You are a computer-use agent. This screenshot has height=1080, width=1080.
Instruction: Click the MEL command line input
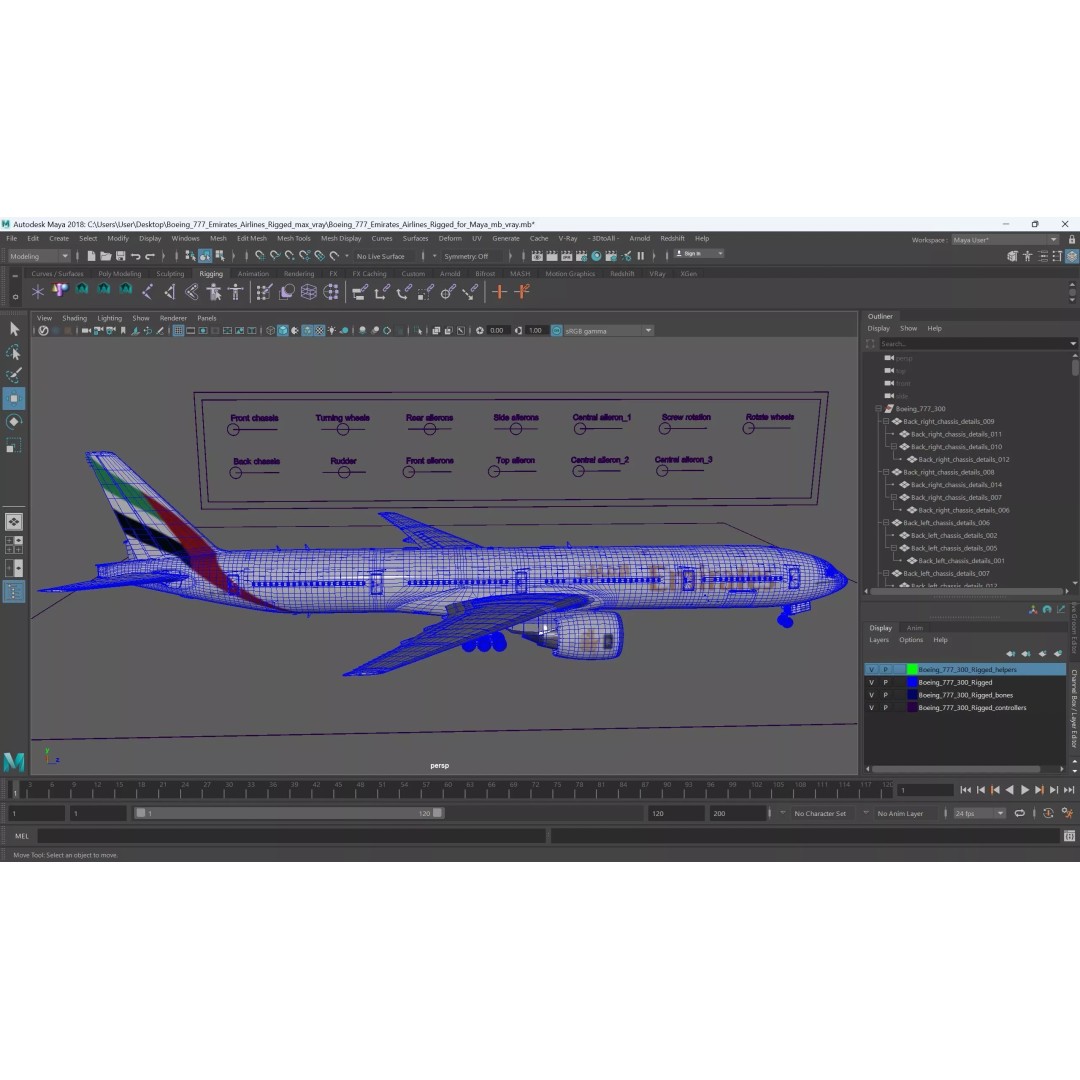pos(292,836)
